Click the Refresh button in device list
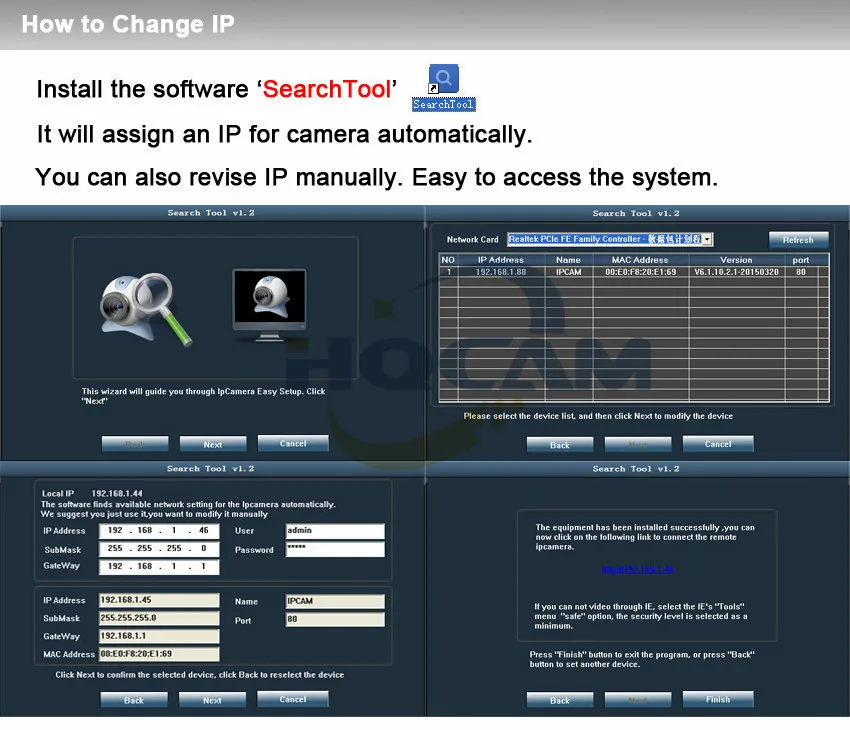Screen dimensions: 850x730 click(798, 240)
